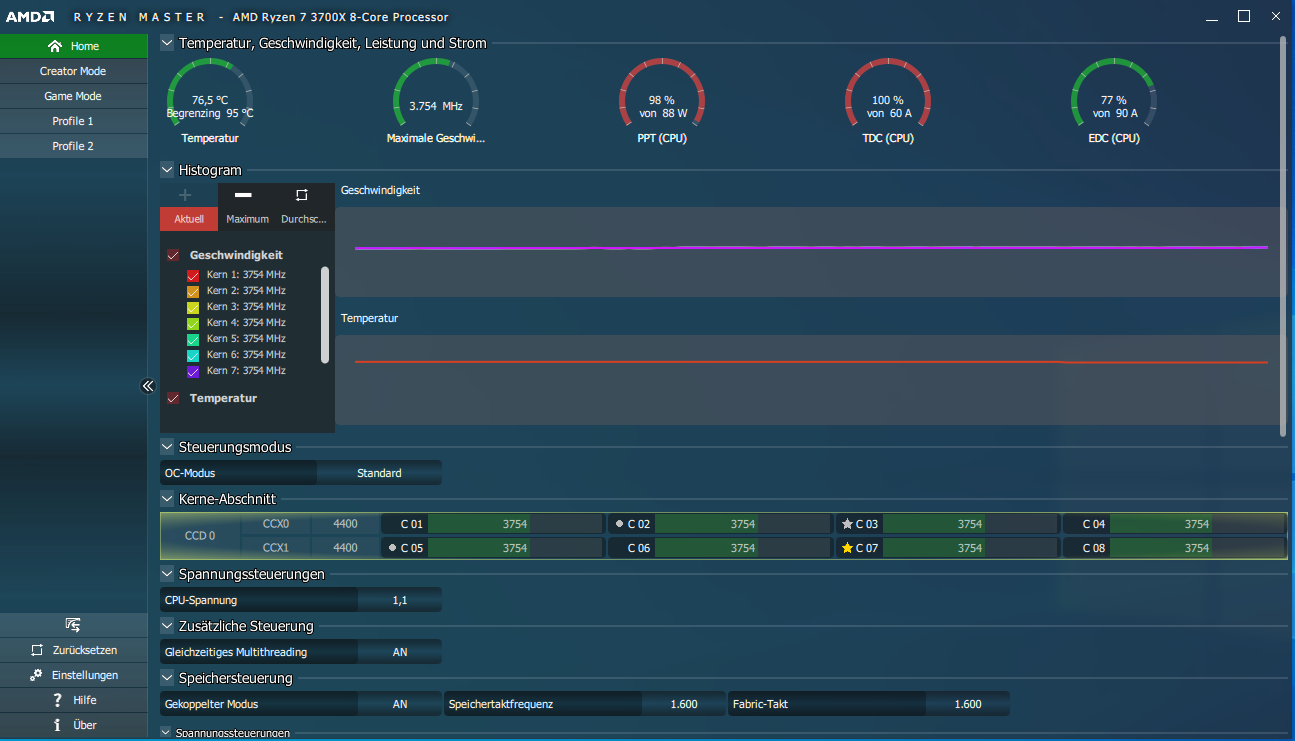Open Über dialog
Screen dimensions: 1295x741
coord(74,725)
